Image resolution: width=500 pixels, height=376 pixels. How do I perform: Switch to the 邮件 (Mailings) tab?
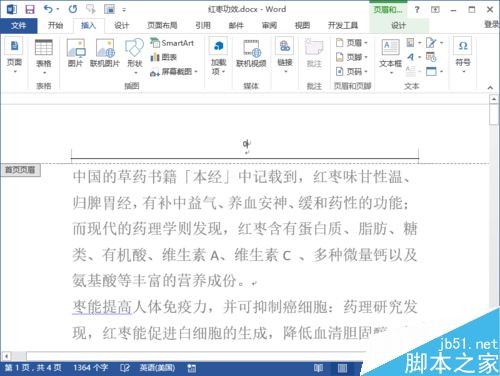coord(236,25)
